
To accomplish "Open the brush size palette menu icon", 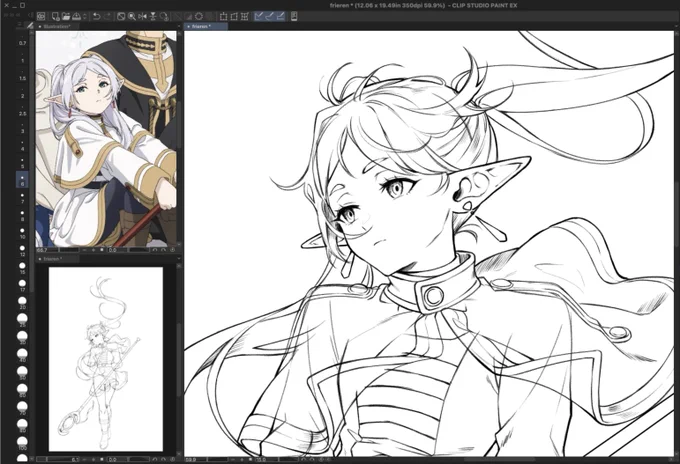I will (x=19, y=25).
